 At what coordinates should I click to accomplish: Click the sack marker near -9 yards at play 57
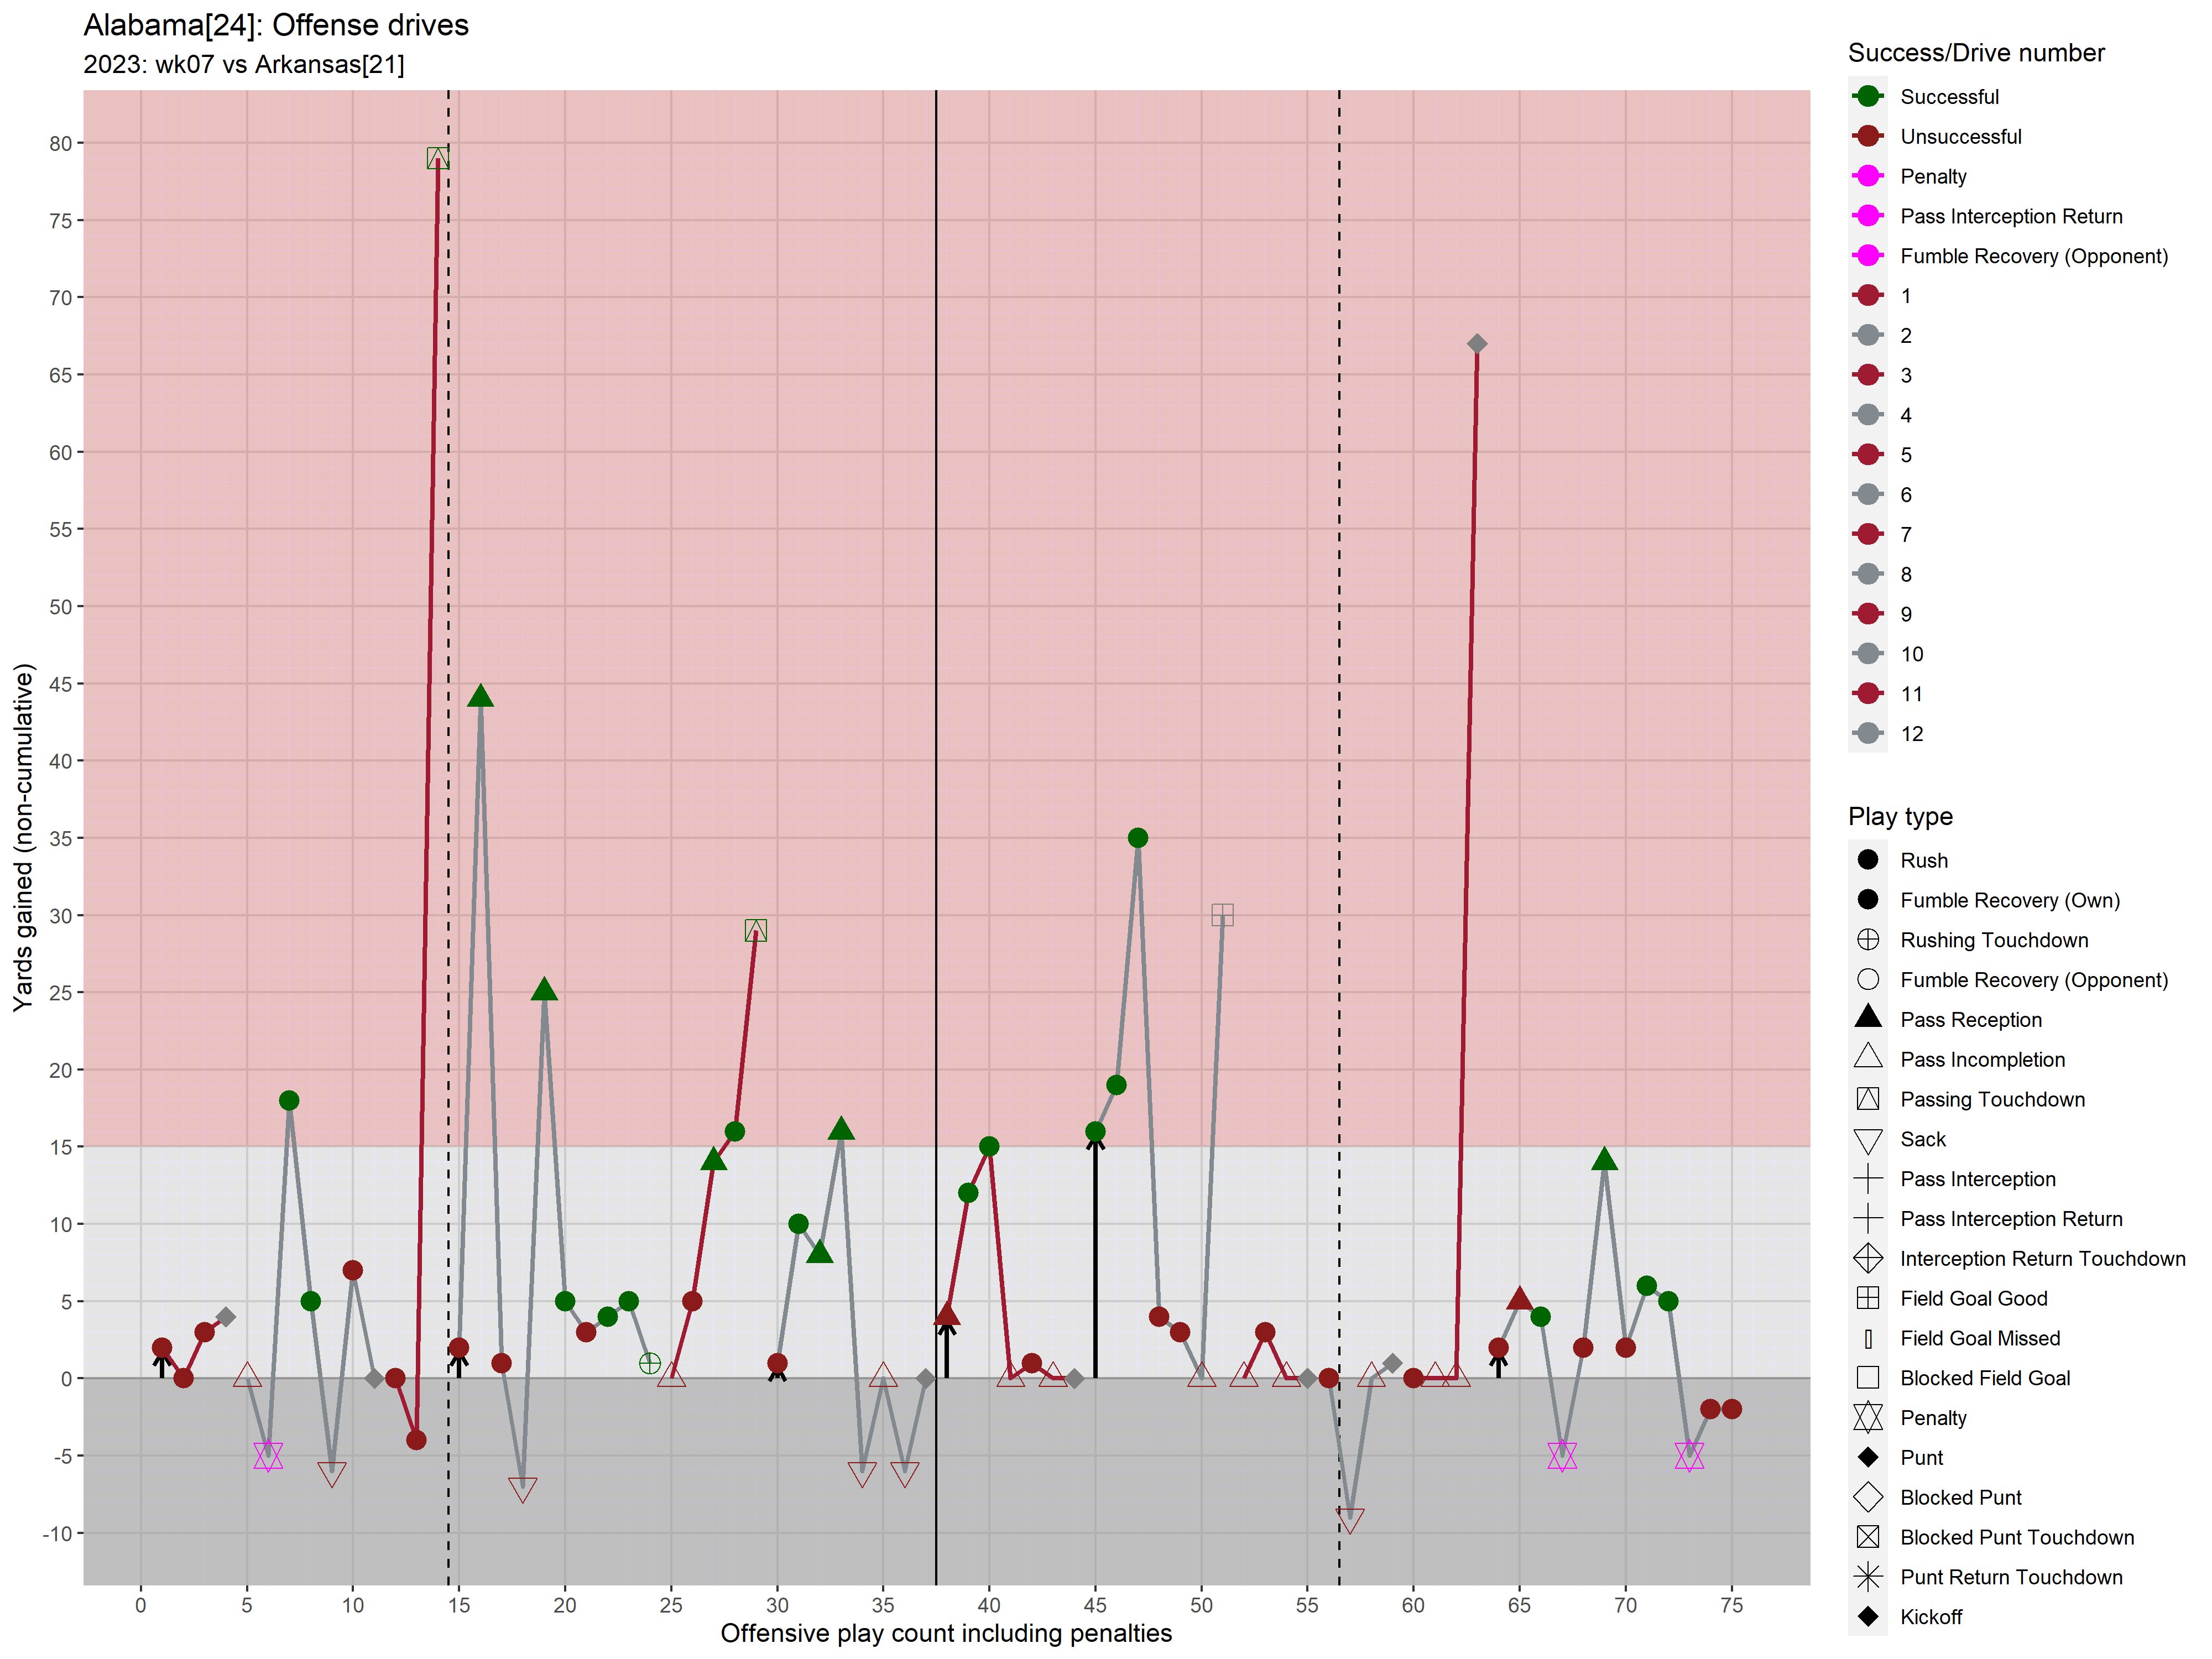click(1349, 1521)
